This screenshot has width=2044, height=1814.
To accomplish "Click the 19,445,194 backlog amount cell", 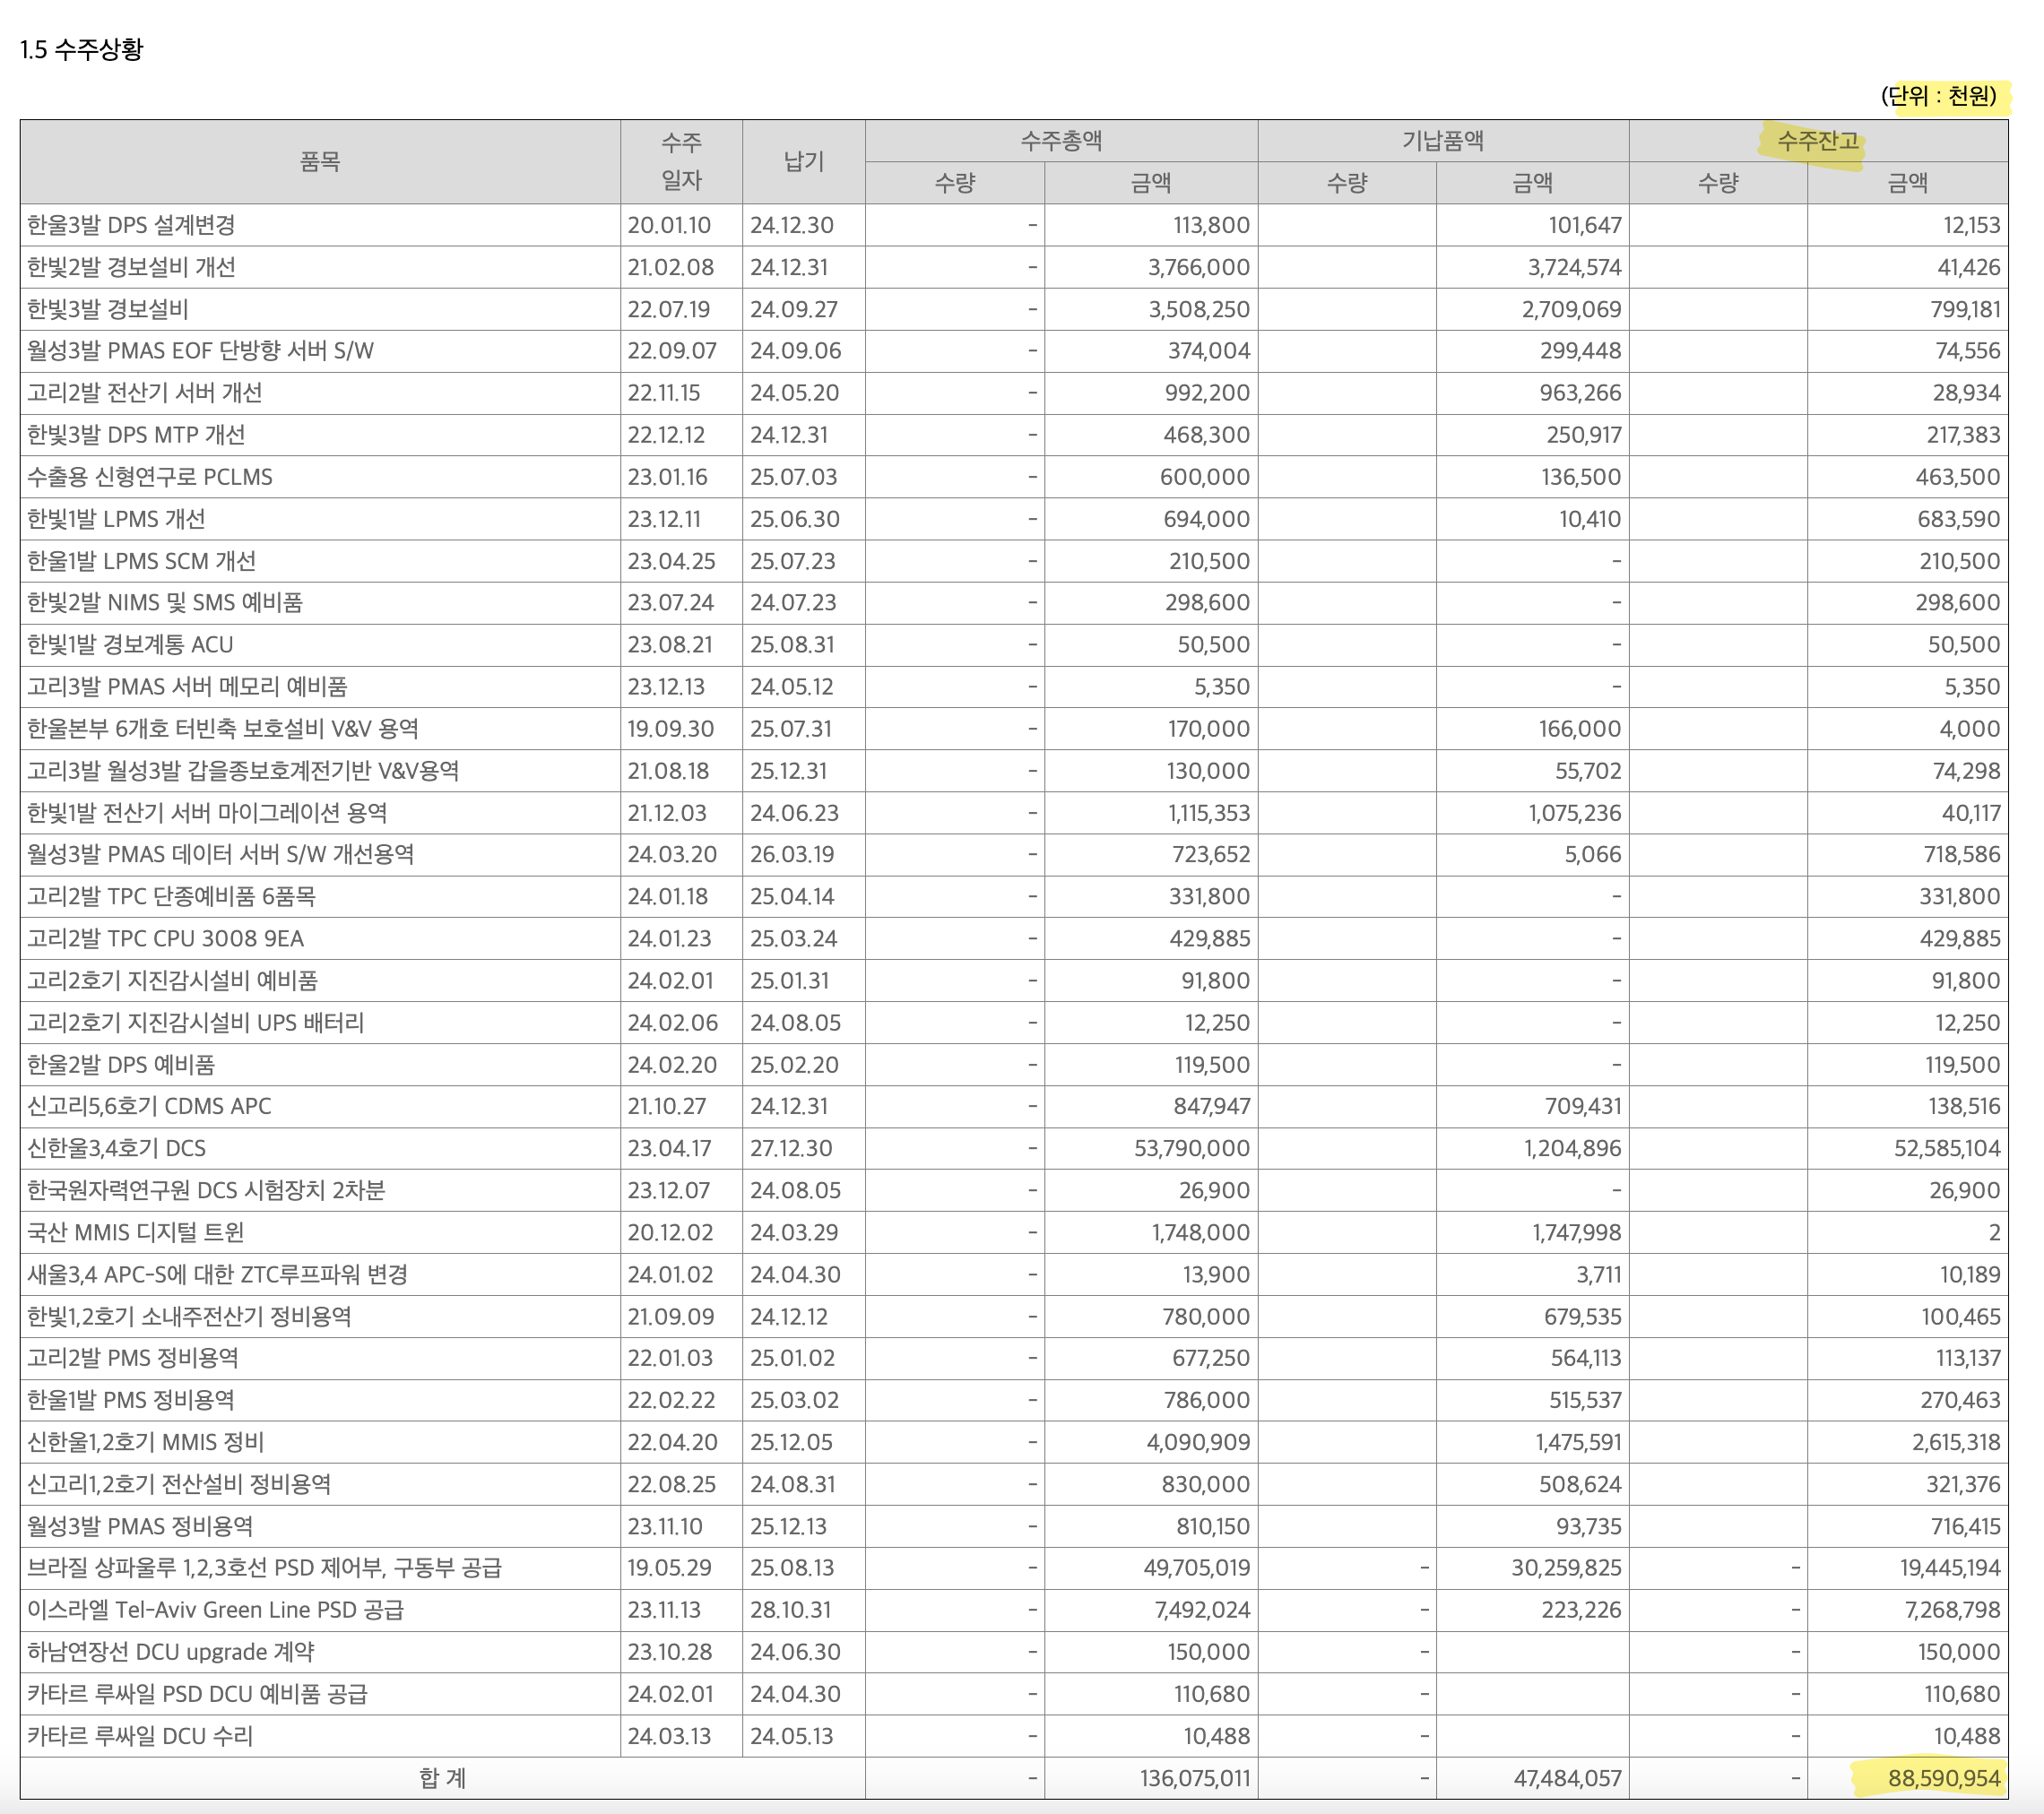I will [1949, 1568].
